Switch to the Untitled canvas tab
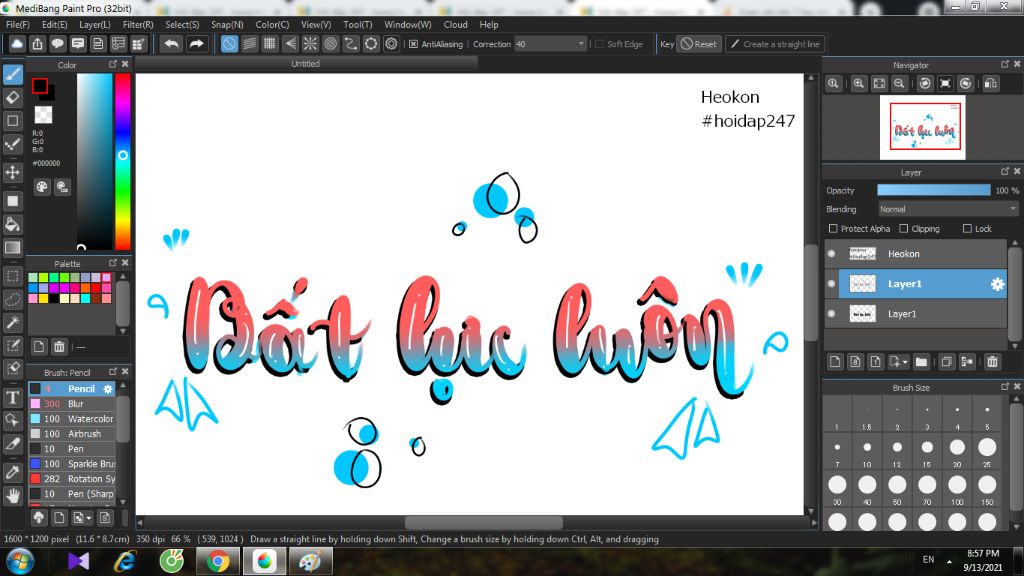The image size is (1024, 576). [x=306, y=63]
